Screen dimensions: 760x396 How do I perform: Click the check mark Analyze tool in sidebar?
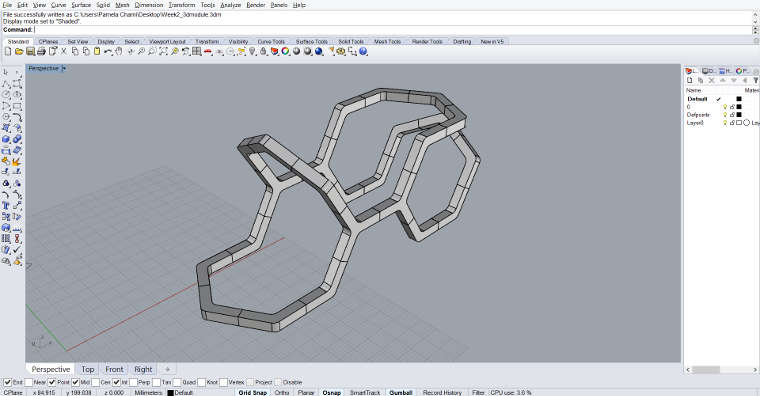coord(17,250)
